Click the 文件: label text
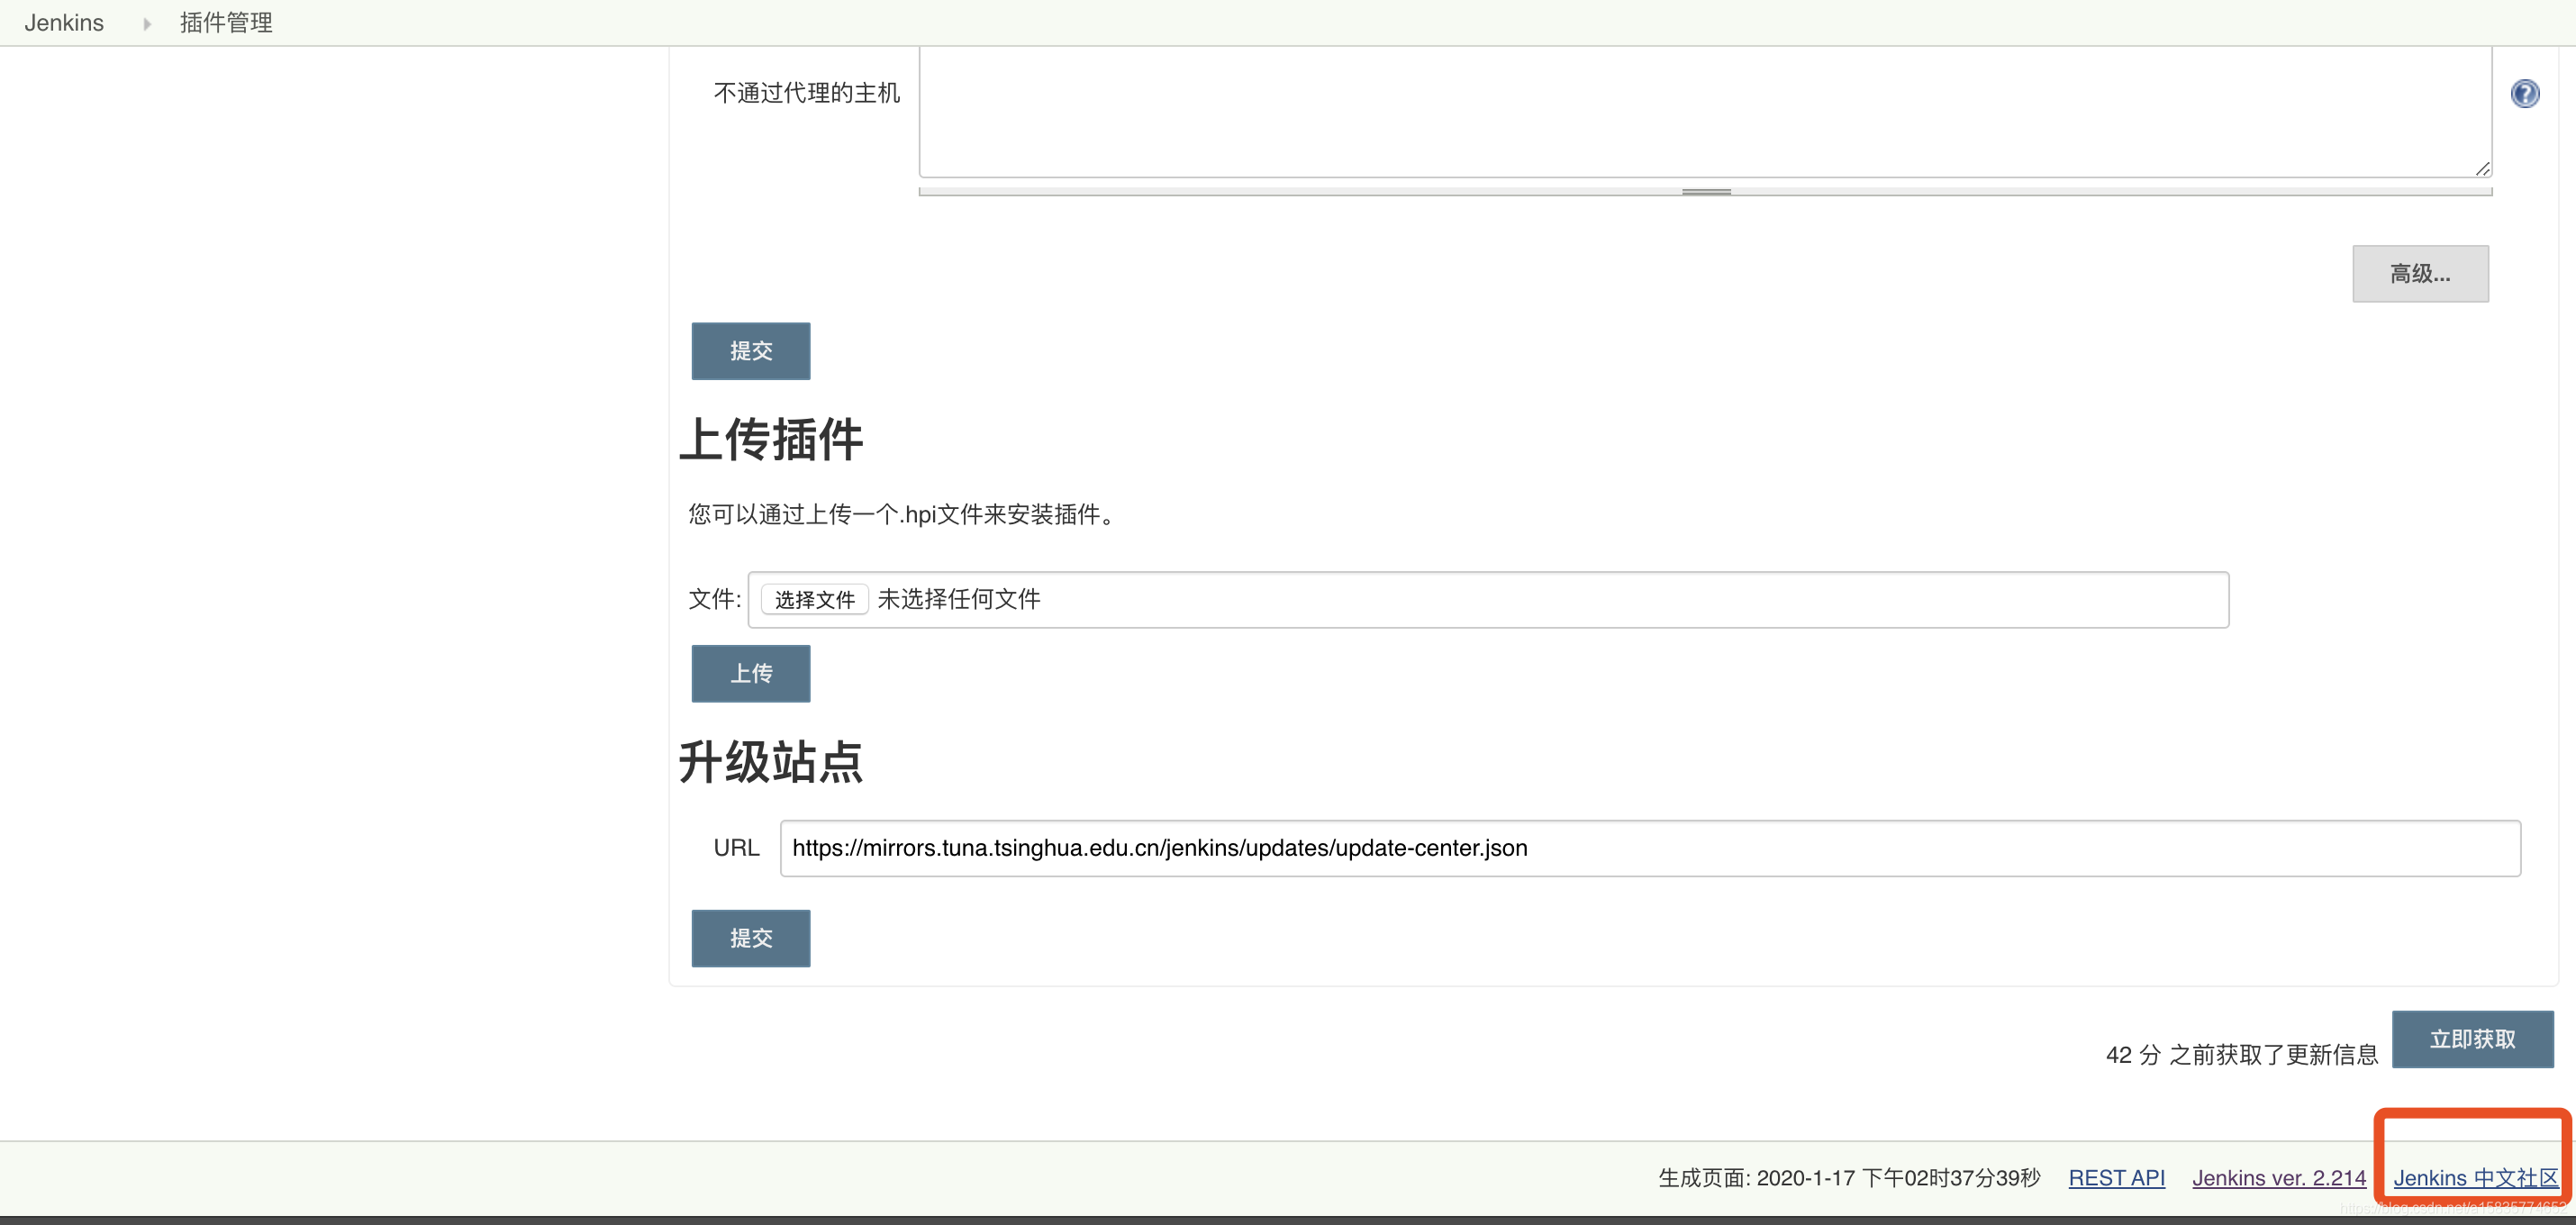This screenshot has height=1225, width=2576. (714, 599)
